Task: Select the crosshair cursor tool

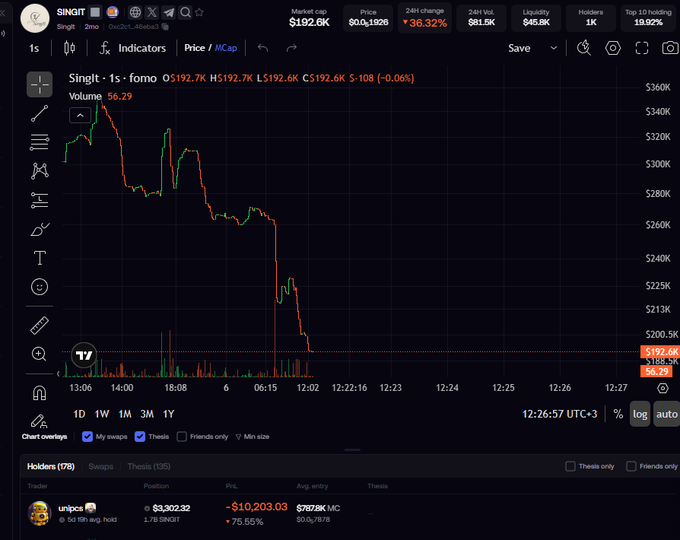Action: pos(39,84)
